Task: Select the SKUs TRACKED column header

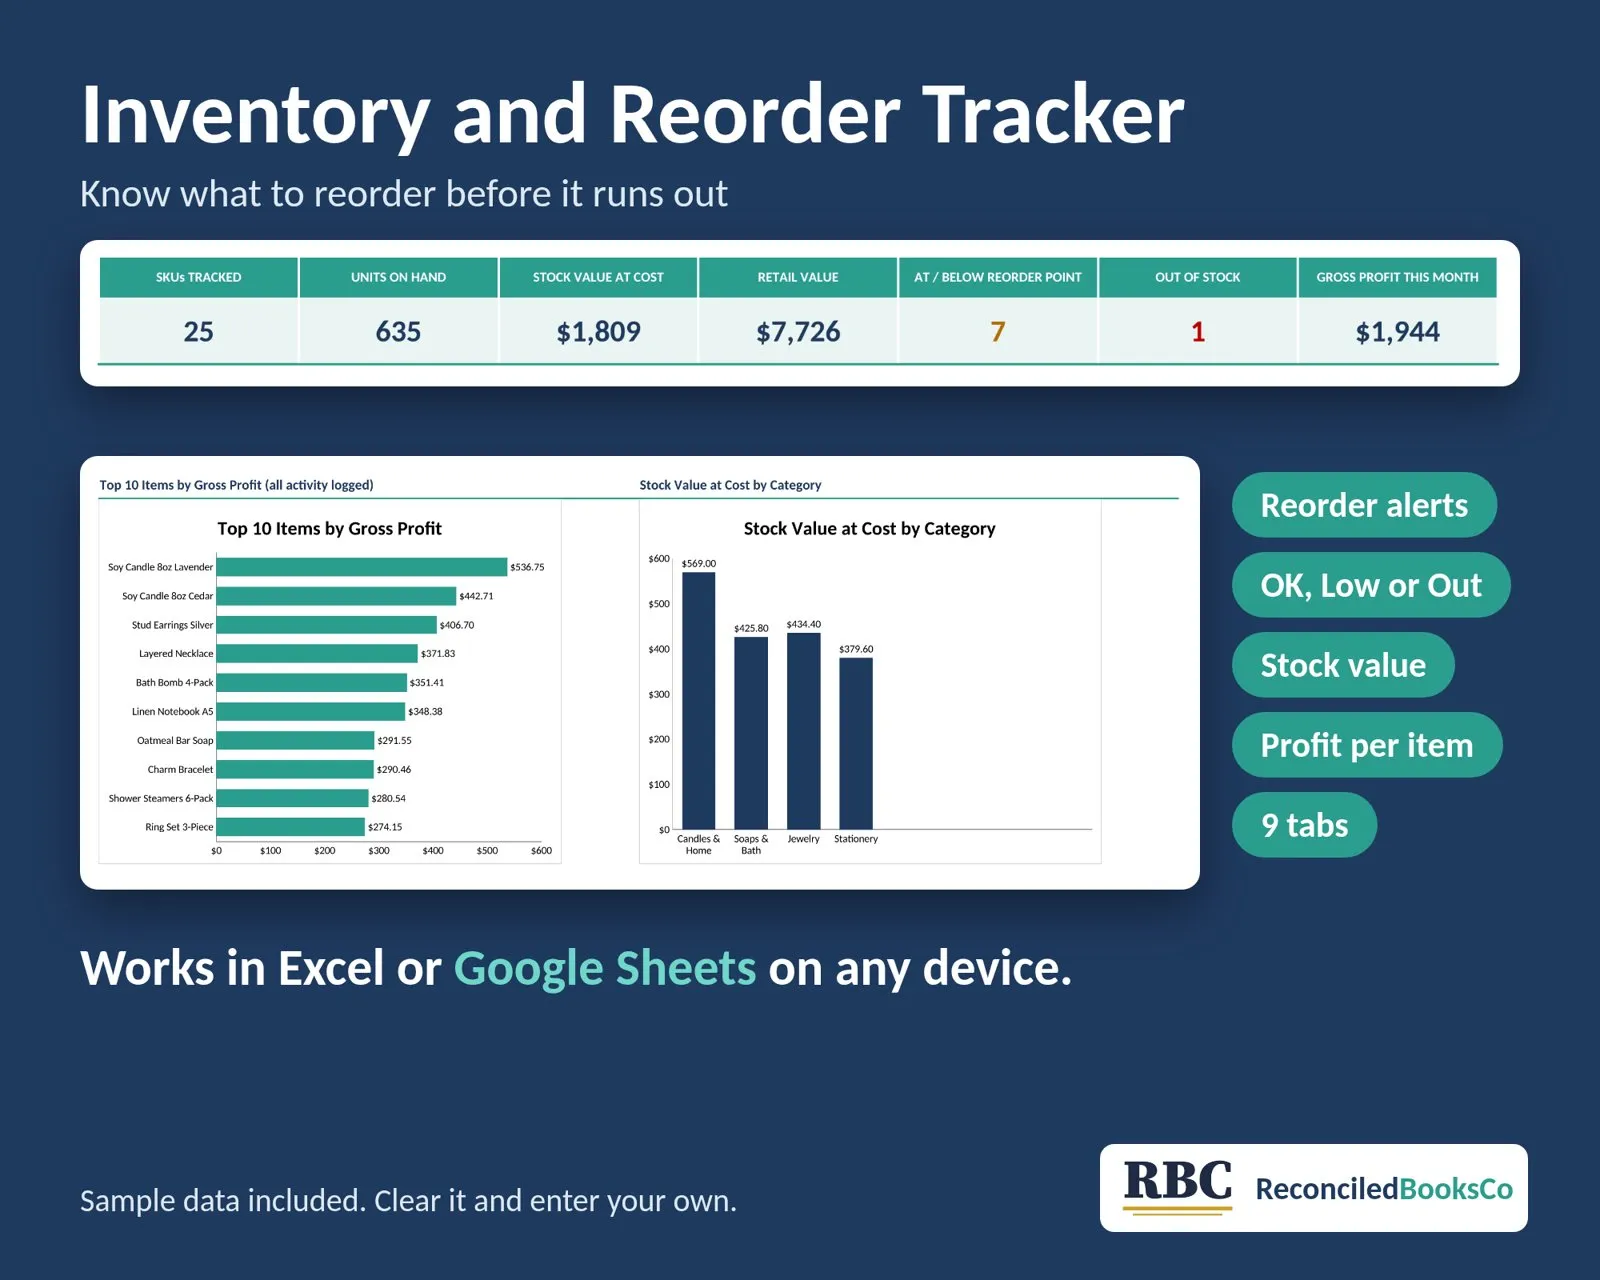Action: point(198,277)
